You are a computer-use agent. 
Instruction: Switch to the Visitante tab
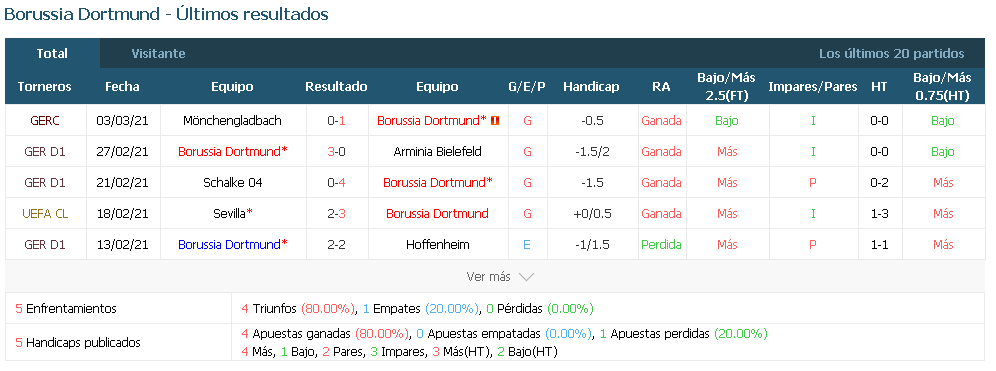tap(158, 53)
